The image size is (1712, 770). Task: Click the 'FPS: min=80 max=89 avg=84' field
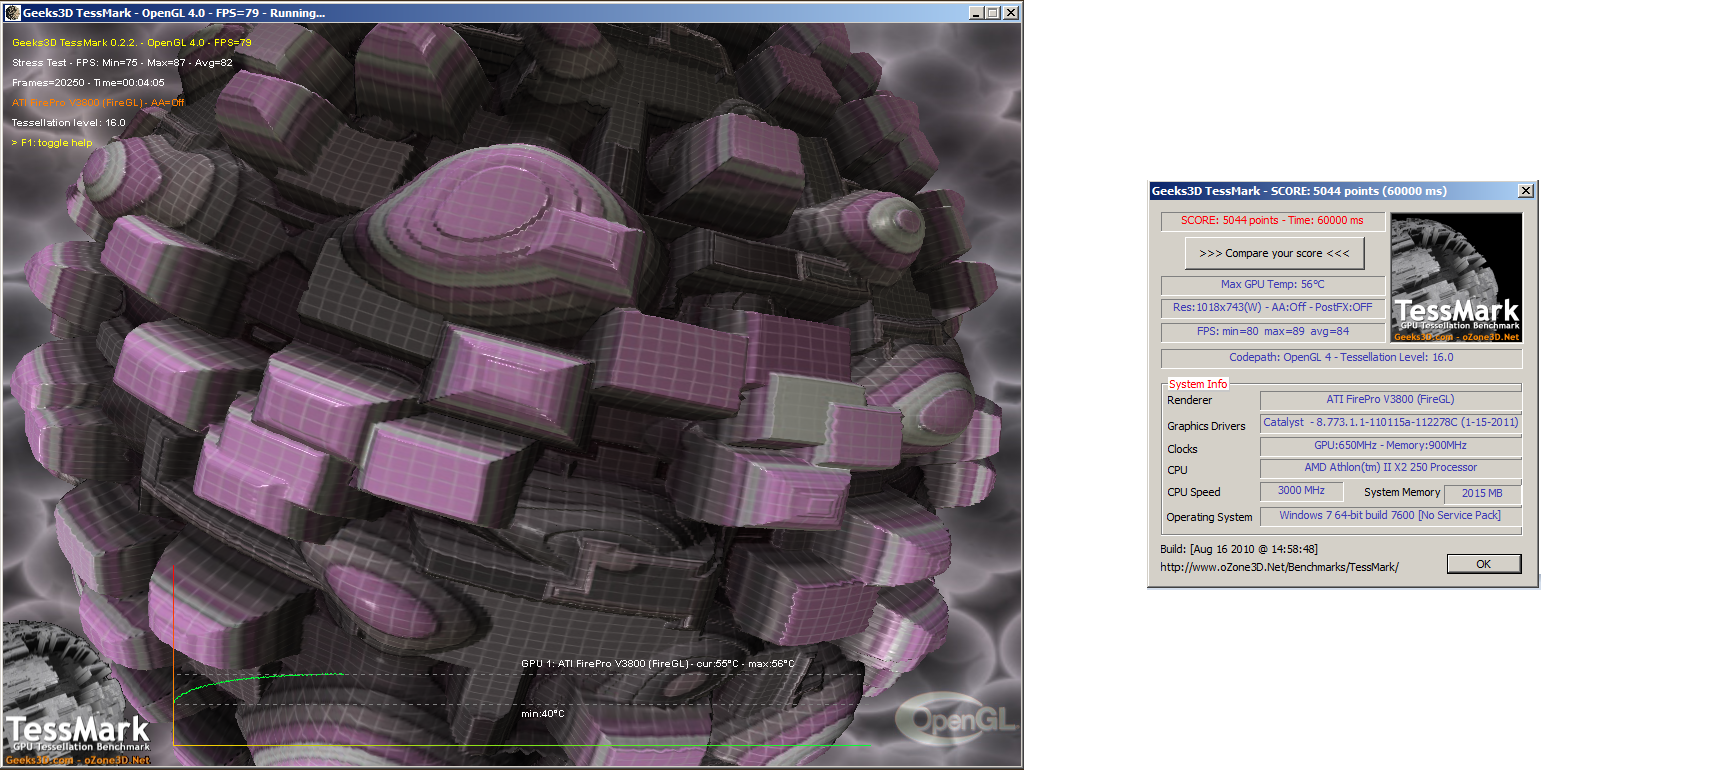(x=1272, y=332)
